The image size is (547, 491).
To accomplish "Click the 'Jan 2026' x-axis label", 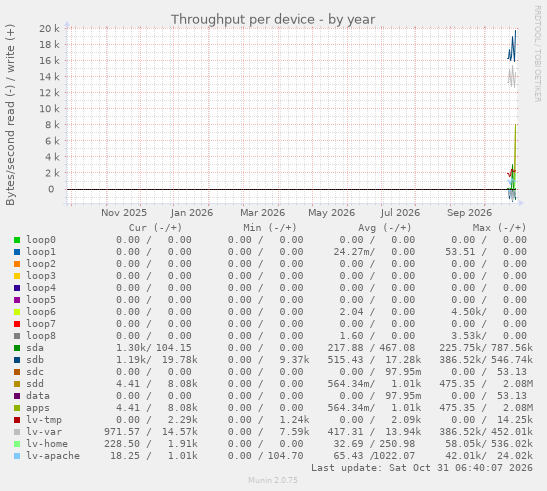I will click(192, 213).
